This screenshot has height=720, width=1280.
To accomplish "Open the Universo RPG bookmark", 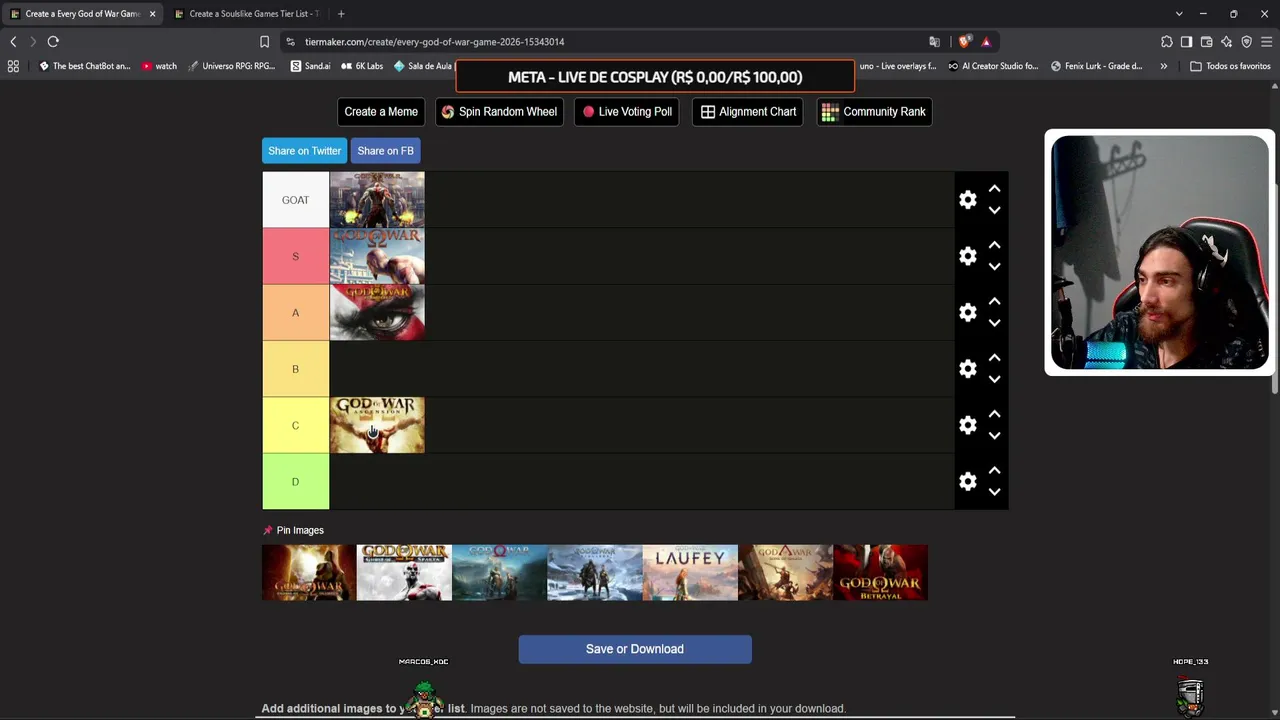I will coord(231,66).
